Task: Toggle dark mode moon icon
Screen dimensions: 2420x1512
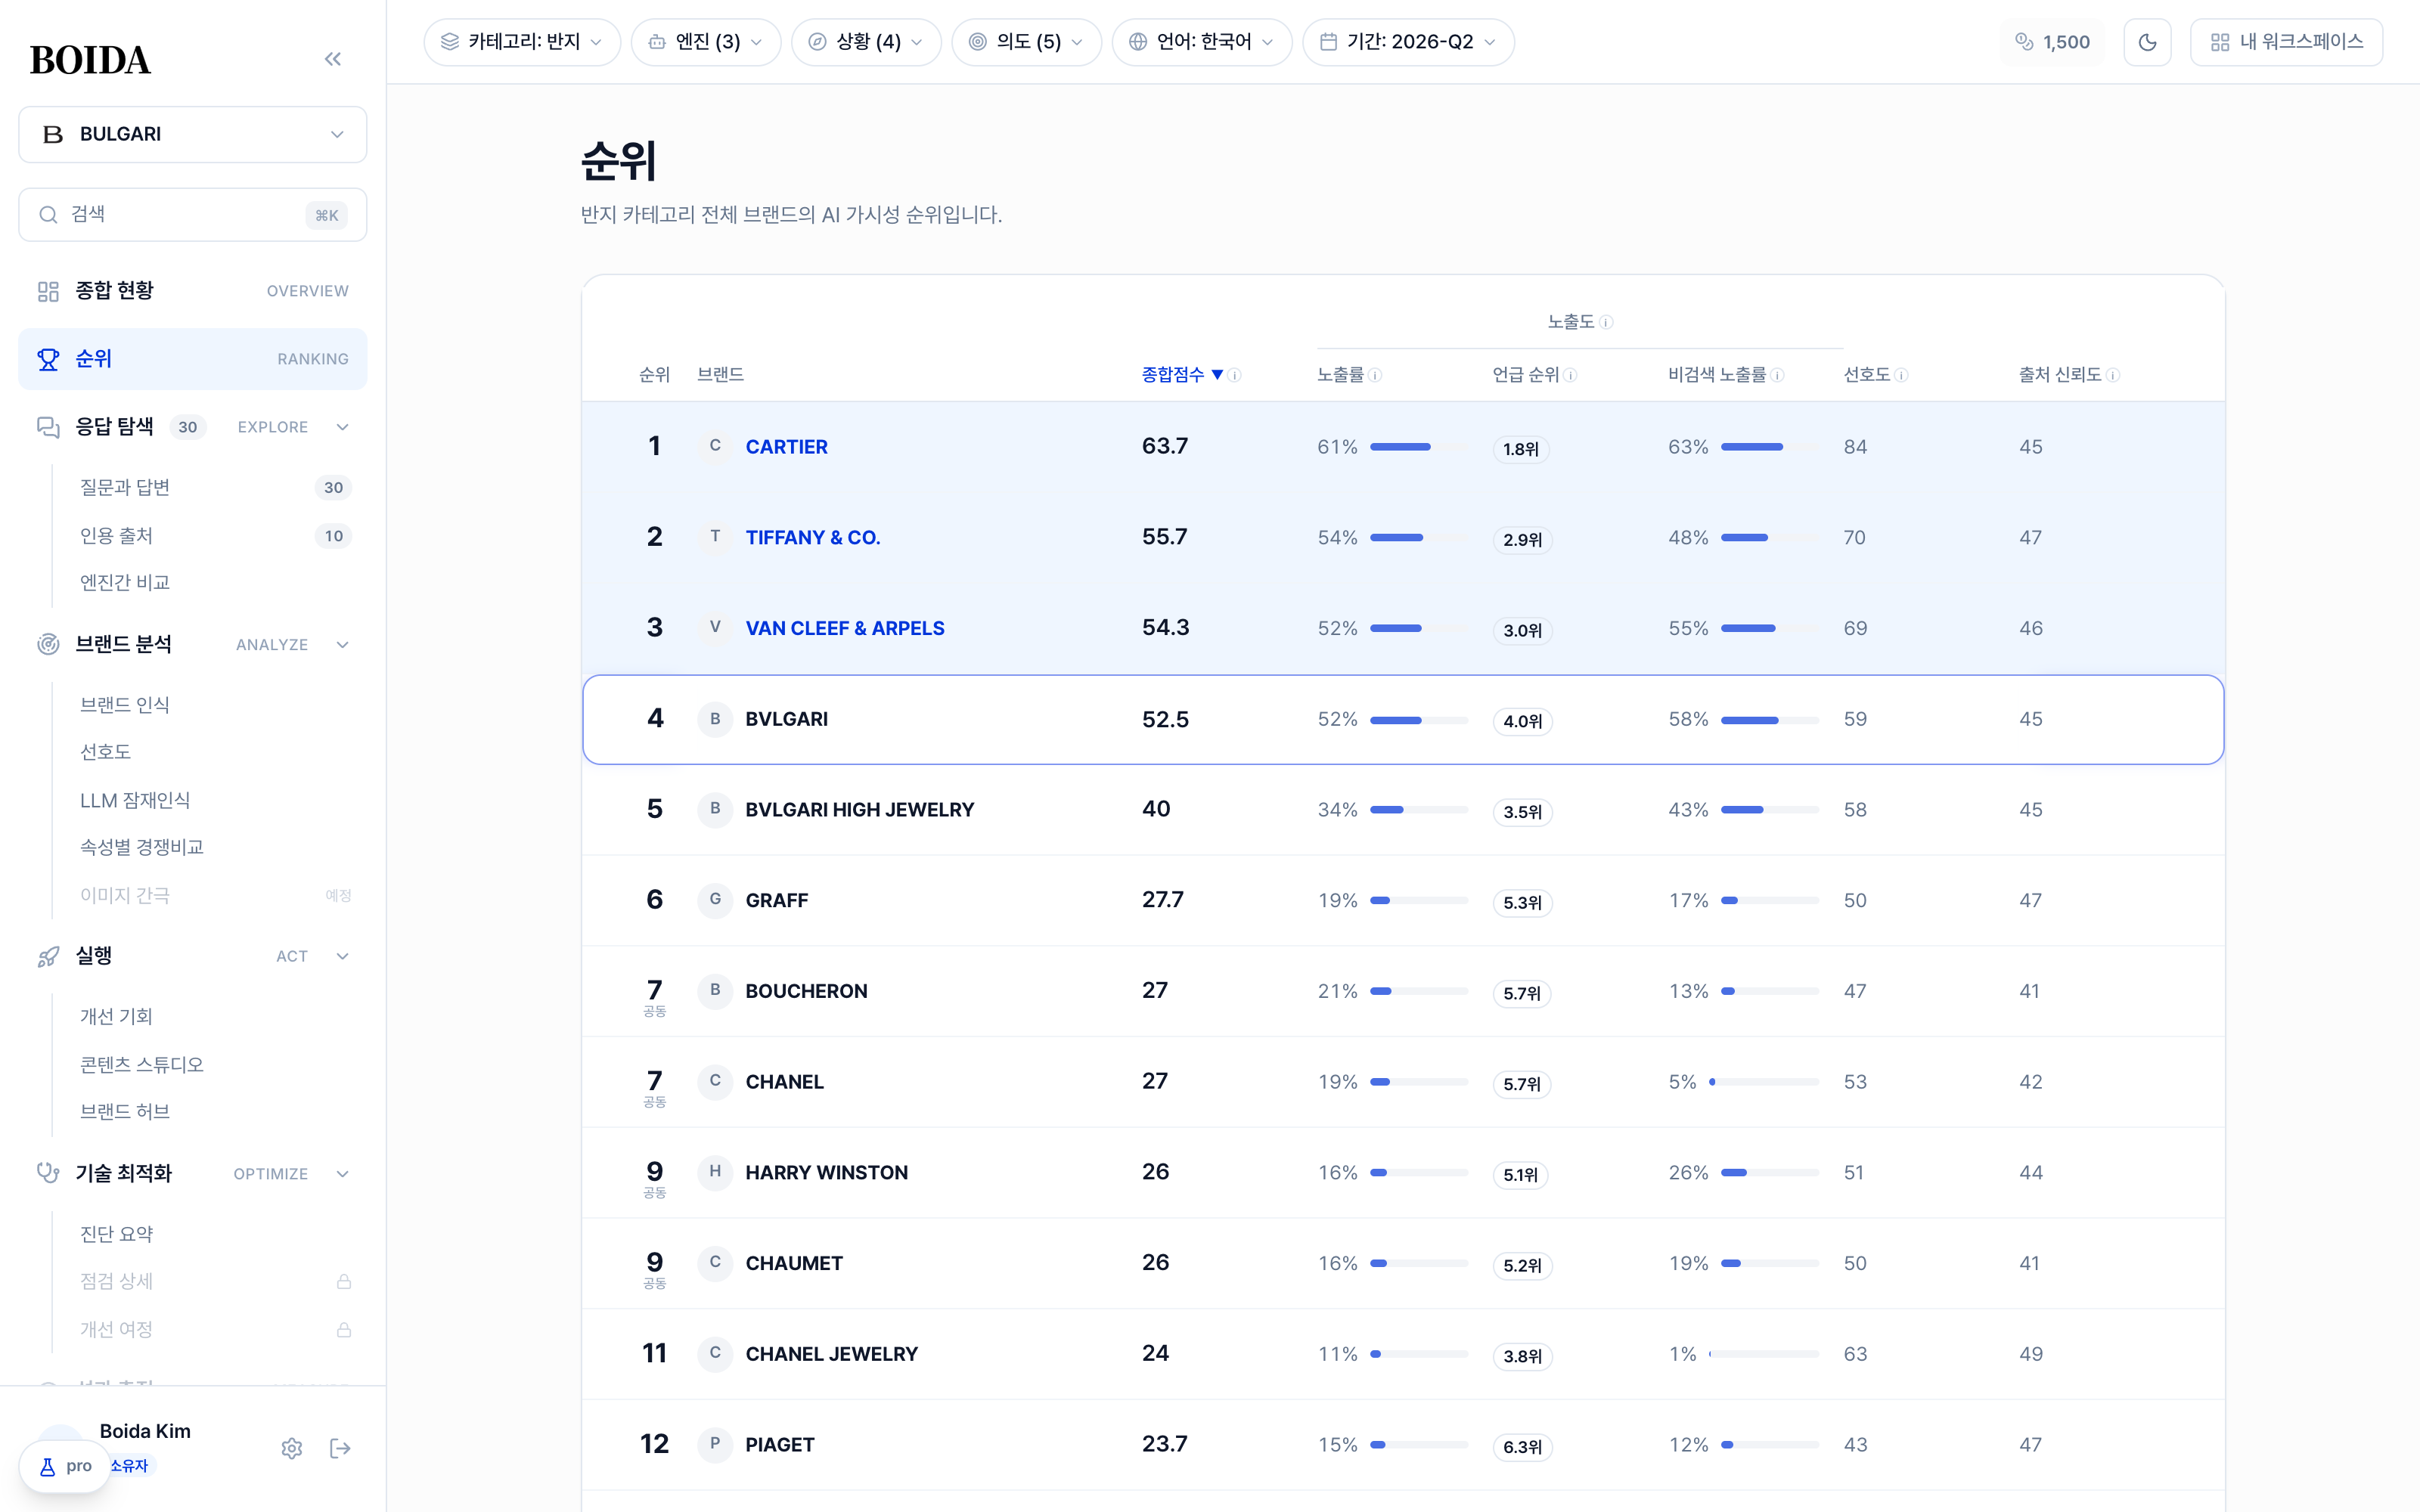Action: tap(2147, 42)
